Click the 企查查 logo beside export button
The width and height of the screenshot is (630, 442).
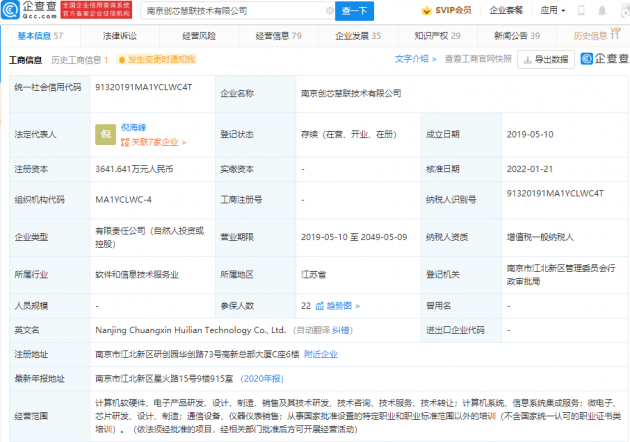[605, 59]
